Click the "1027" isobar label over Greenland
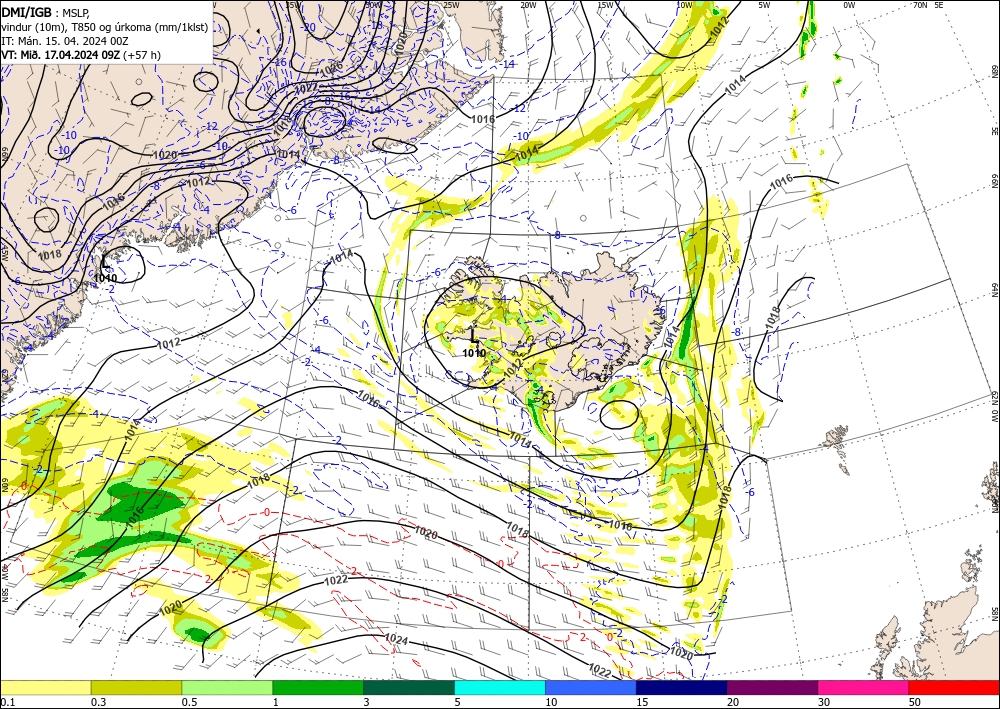Viewport: 1000px width, 709px height. tap(307, 88)
